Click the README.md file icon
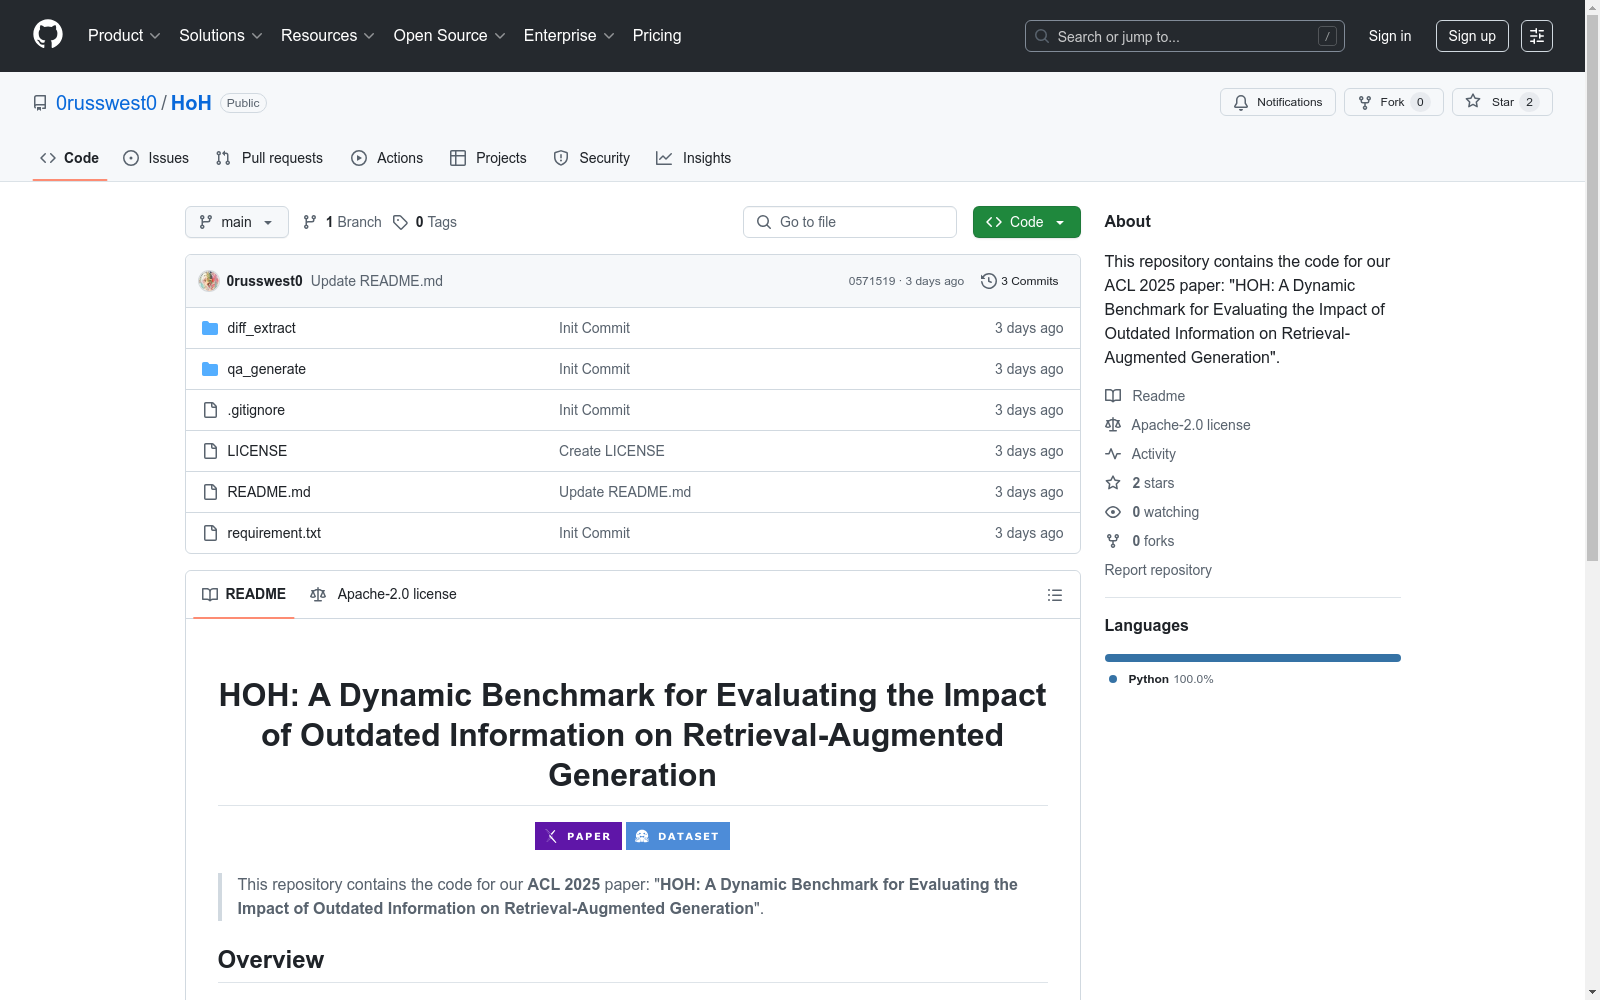Screen dimensions: 1600x1000 (210, 492)
